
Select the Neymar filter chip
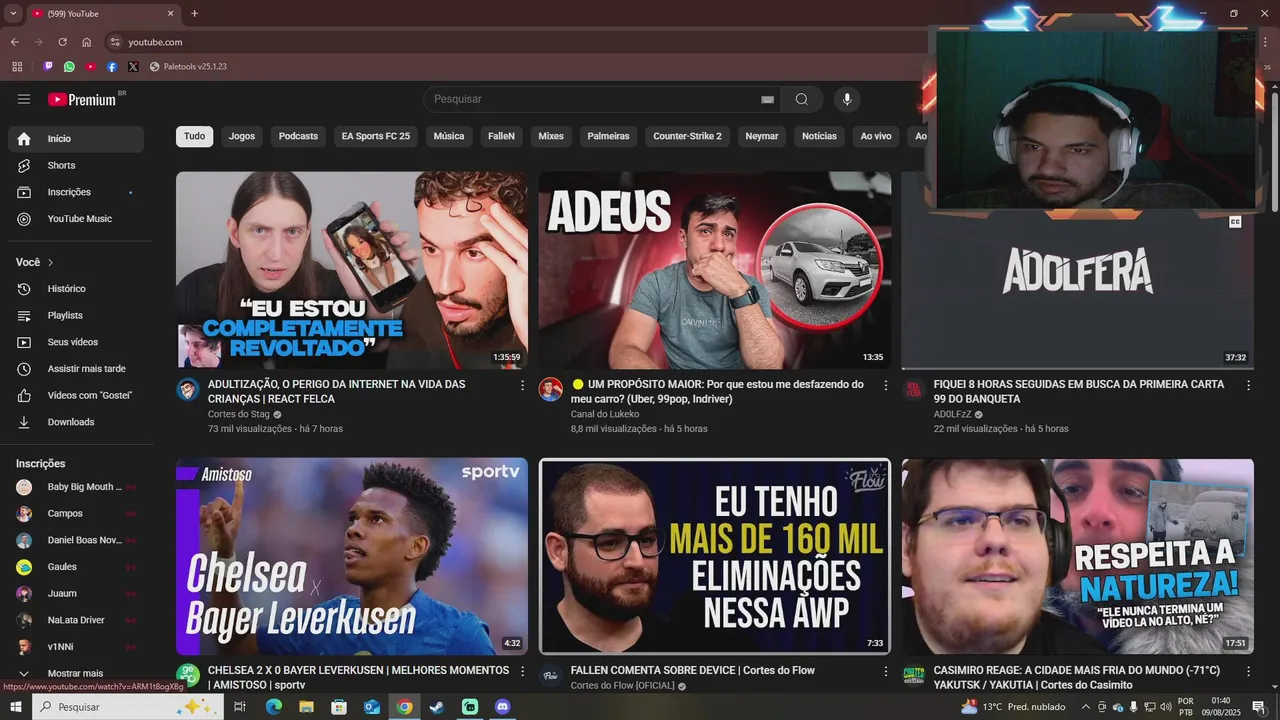tap(762, 136)
